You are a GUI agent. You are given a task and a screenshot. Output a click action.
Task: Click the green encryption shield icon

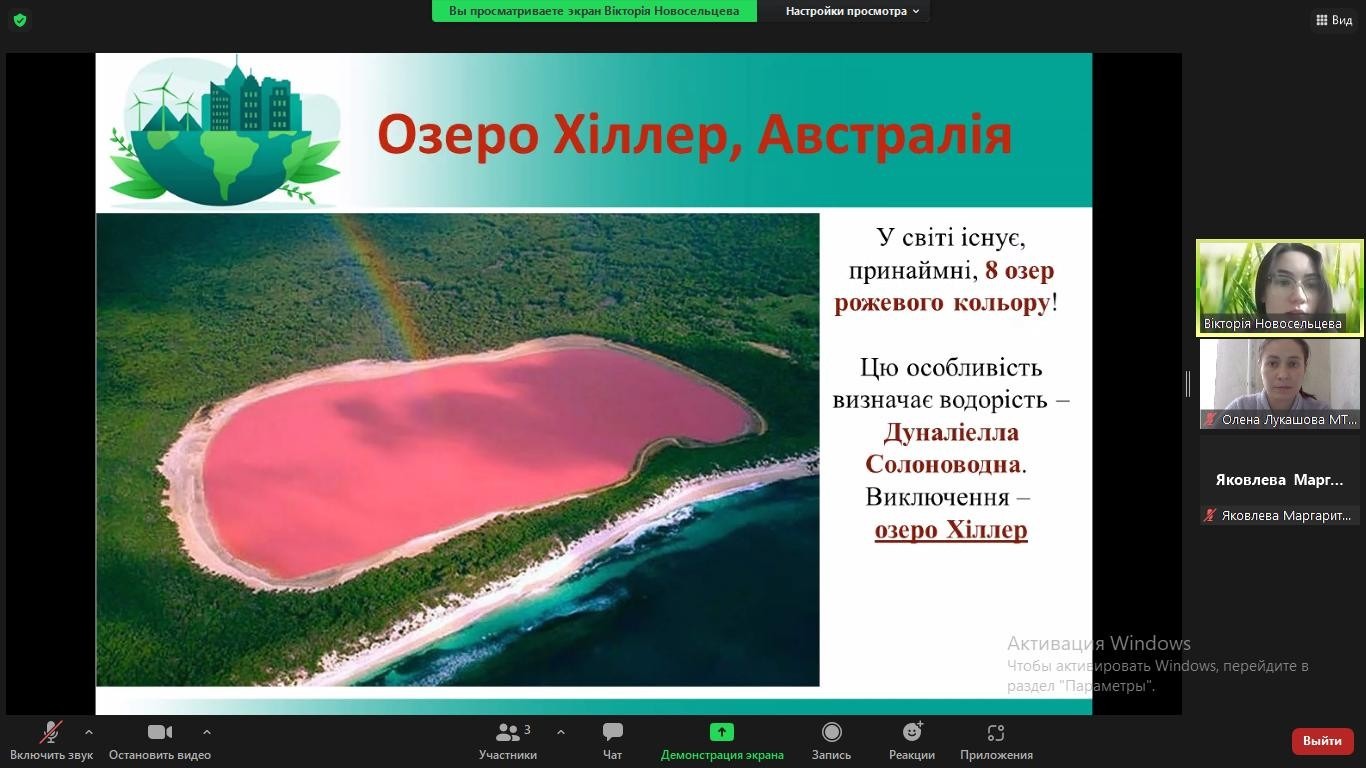20,20
